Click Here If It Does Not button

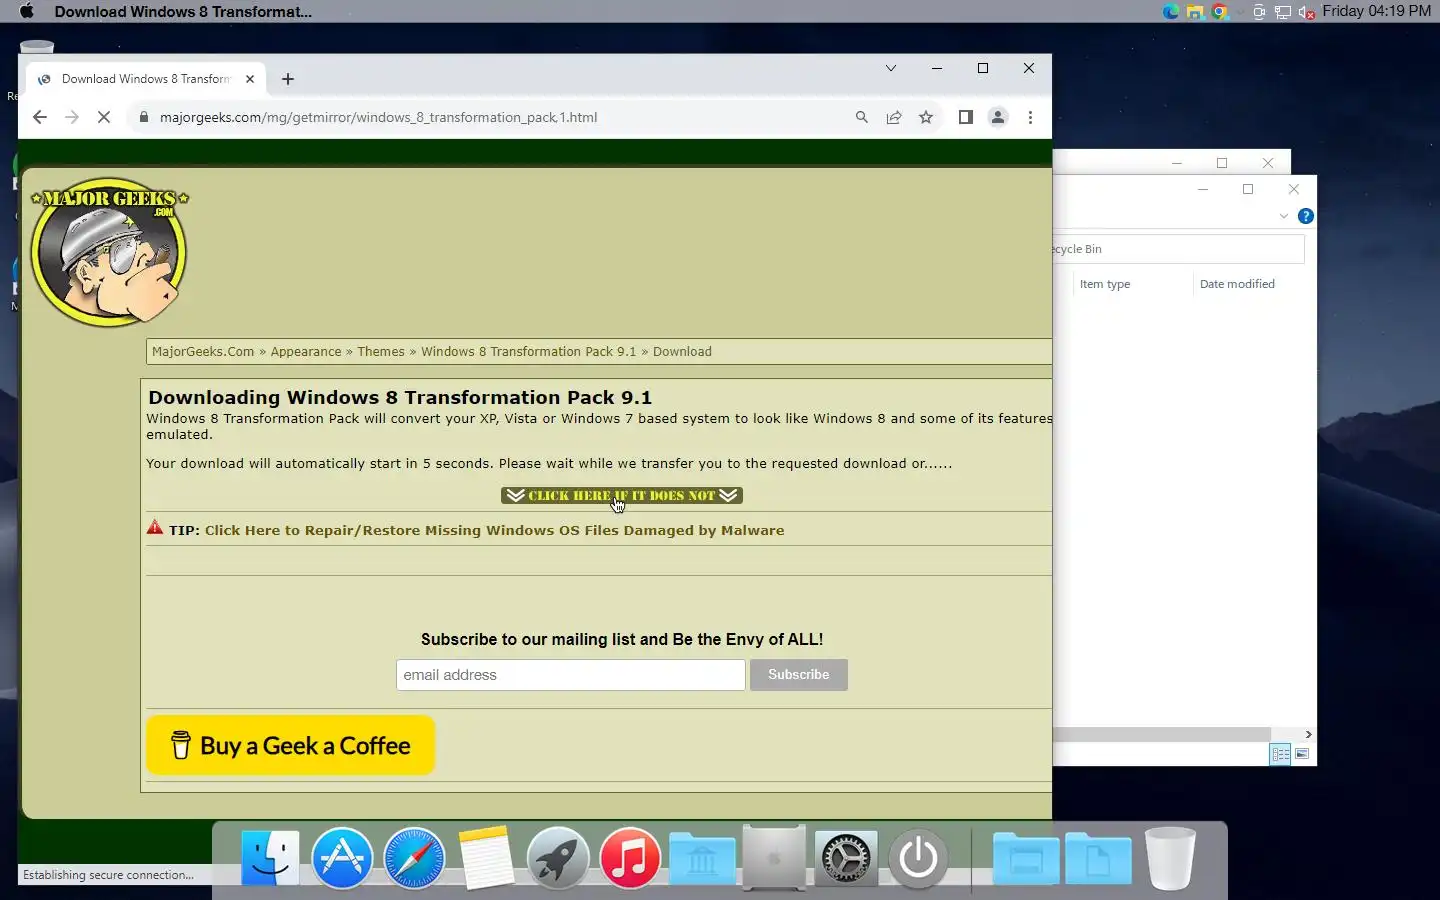pos(622,496)
